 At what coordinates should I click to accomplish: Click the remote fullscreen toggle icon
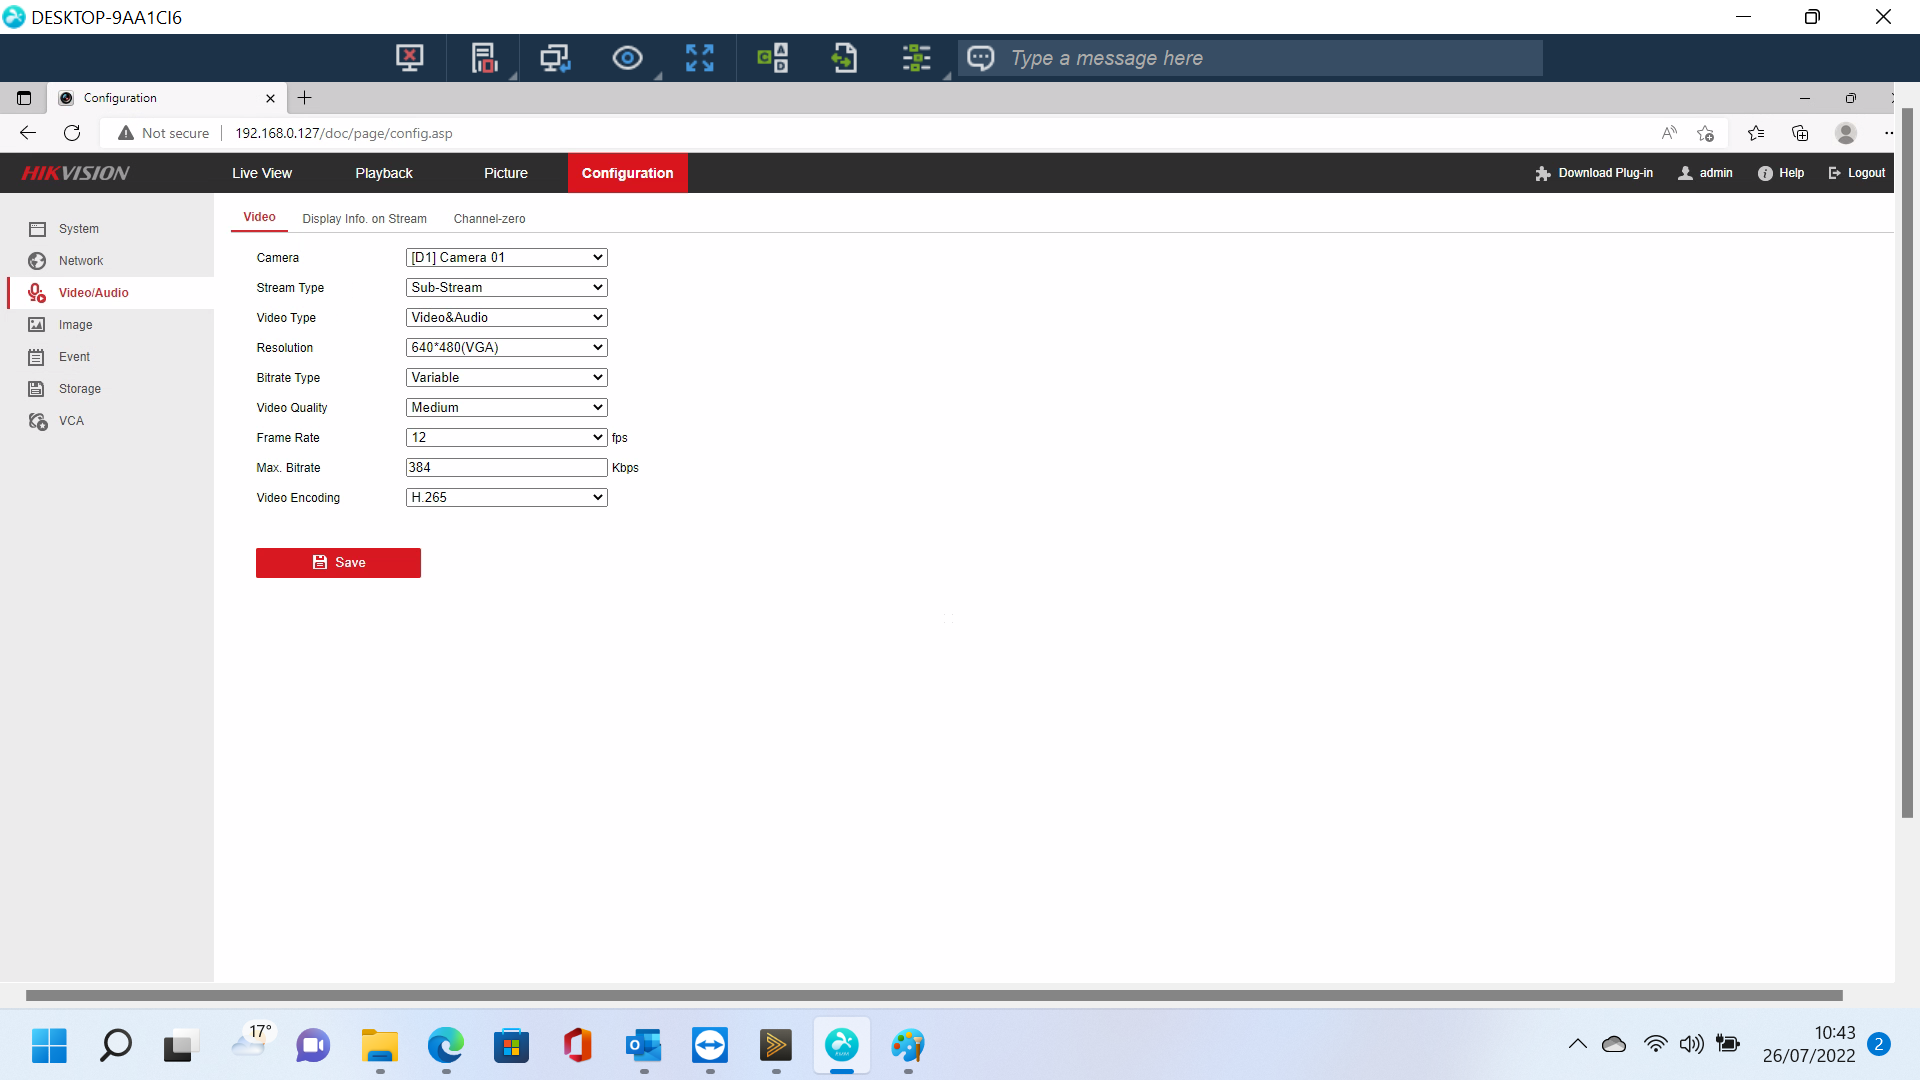pos(699,58)
